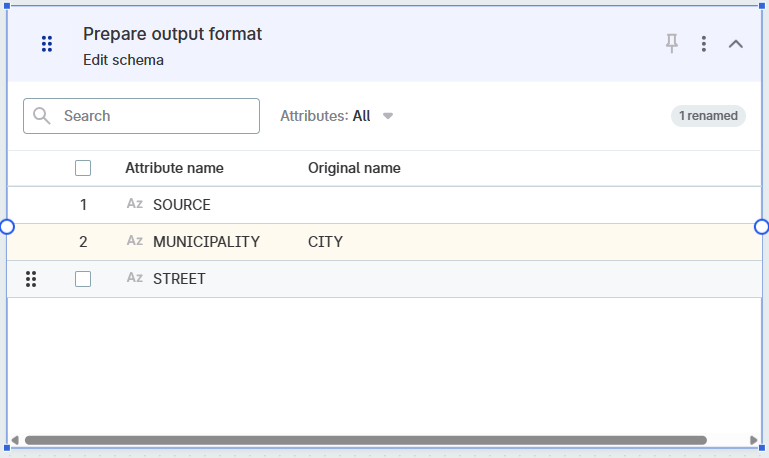
Task: Open the three-dot options menu
Action: pyautogui.click(x=704, y=44)
